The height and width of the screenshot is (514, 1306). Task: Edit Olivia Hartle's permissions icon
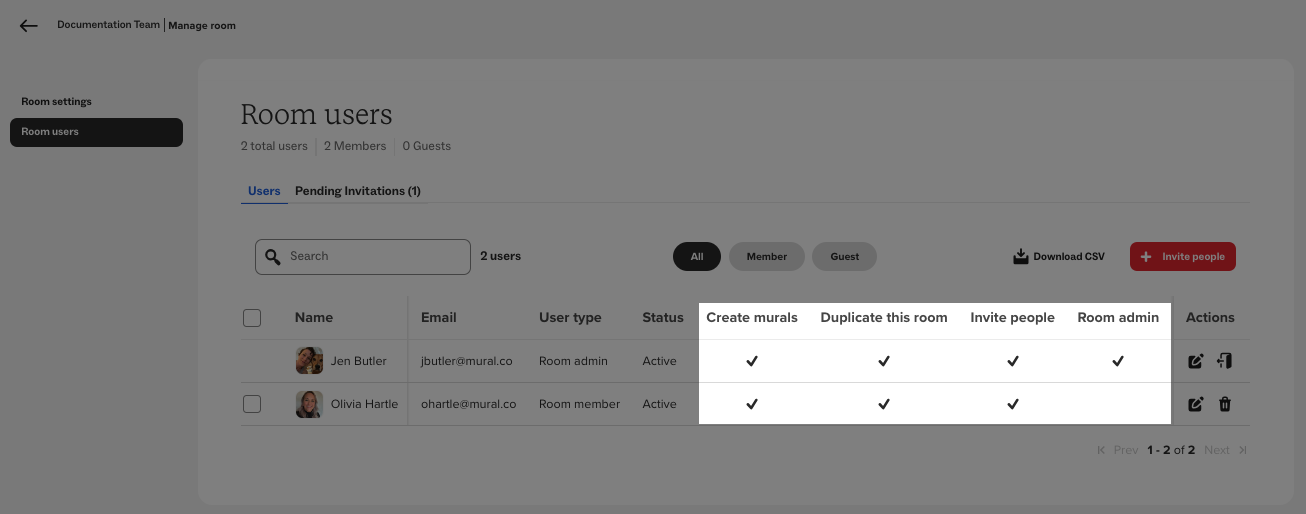tap(1196, 404)
